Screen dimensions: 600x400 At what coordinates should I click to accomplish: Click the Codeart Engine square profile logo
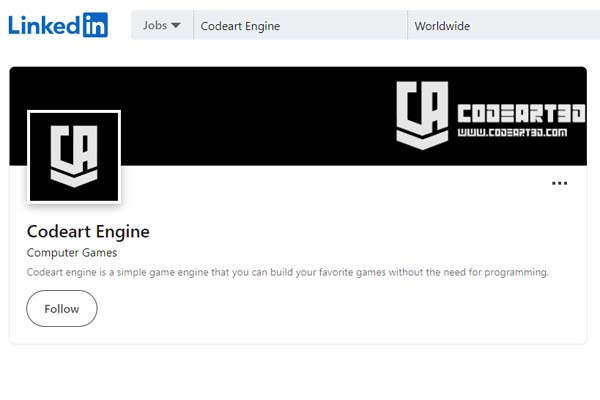tap(74, 156)
